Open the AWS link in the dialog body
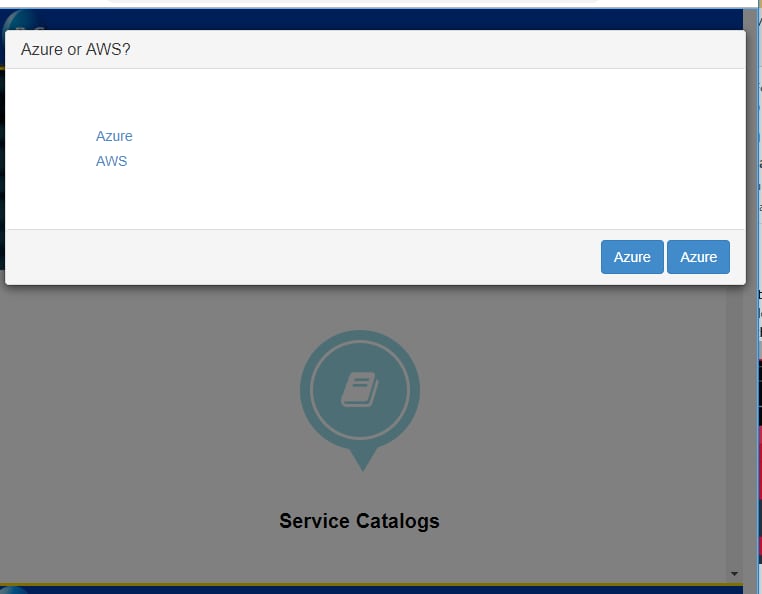Screen dimensions: 762x594 [111, 161]
